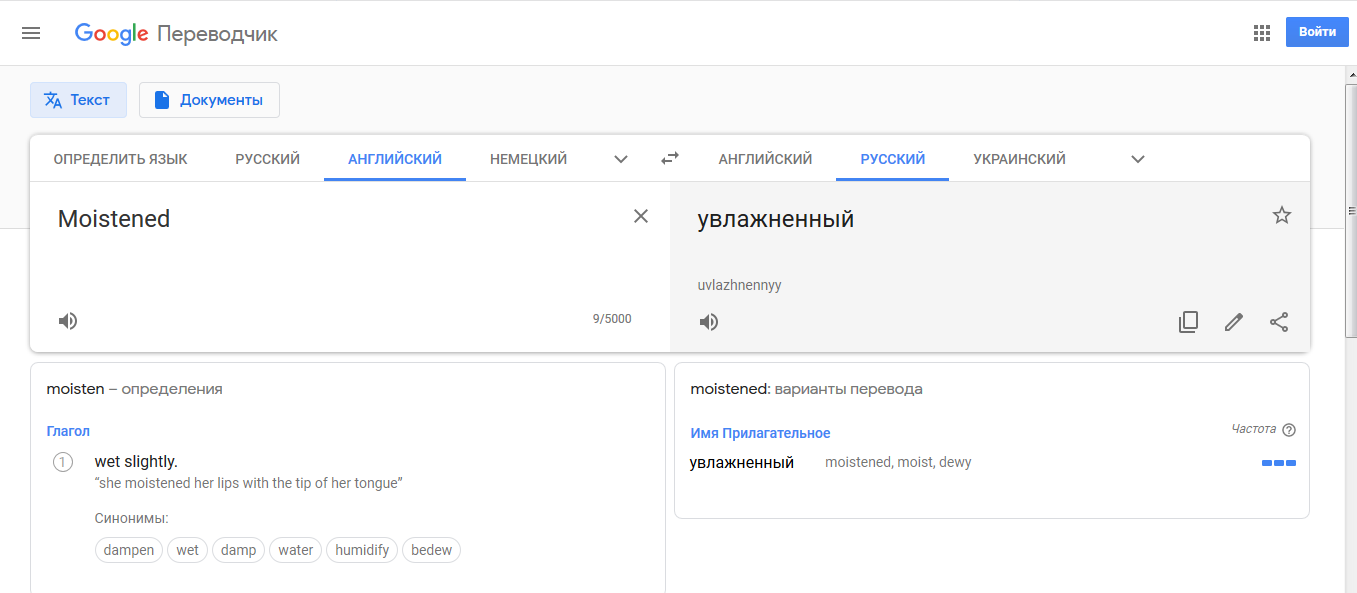Screen dimensions: 1357x593
Task: Choose Украинский as target language
Action: (1020, 159)
